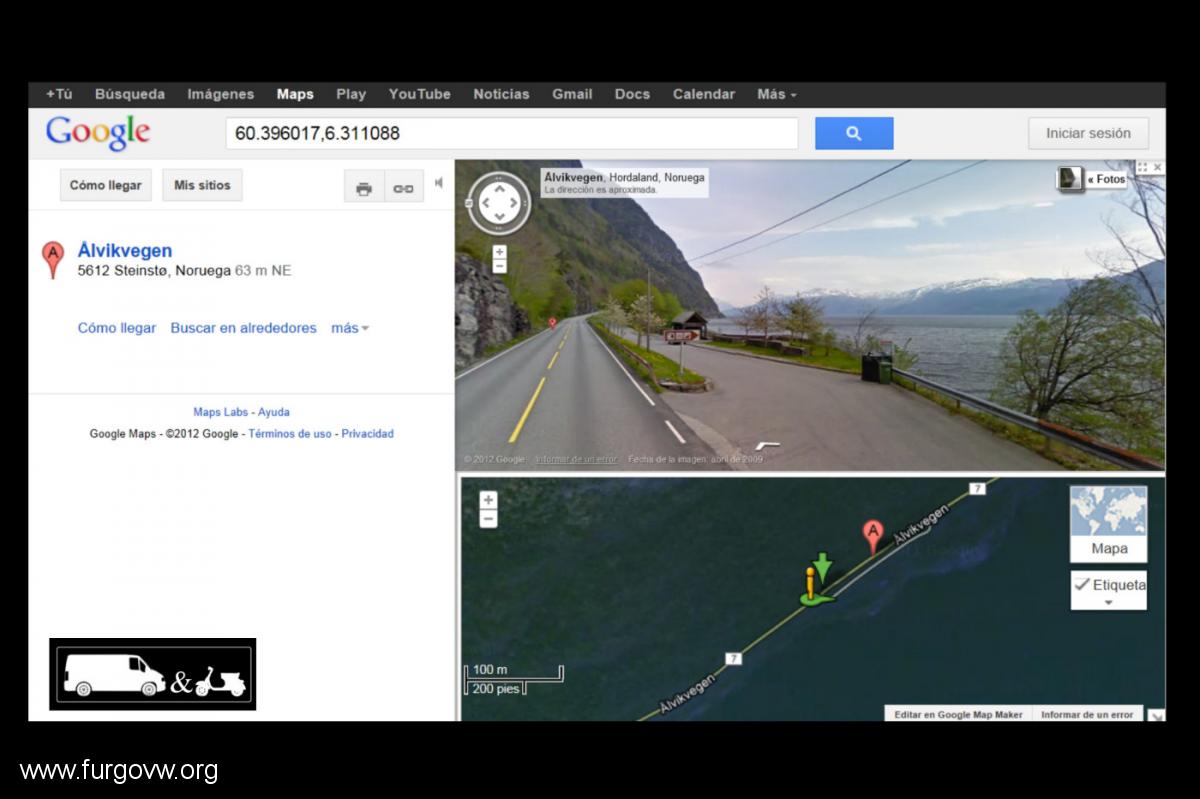Viewport: 1200px width, 799px height.
Task: Switch to the Mapa view thumbnail
Action: 1108,524
